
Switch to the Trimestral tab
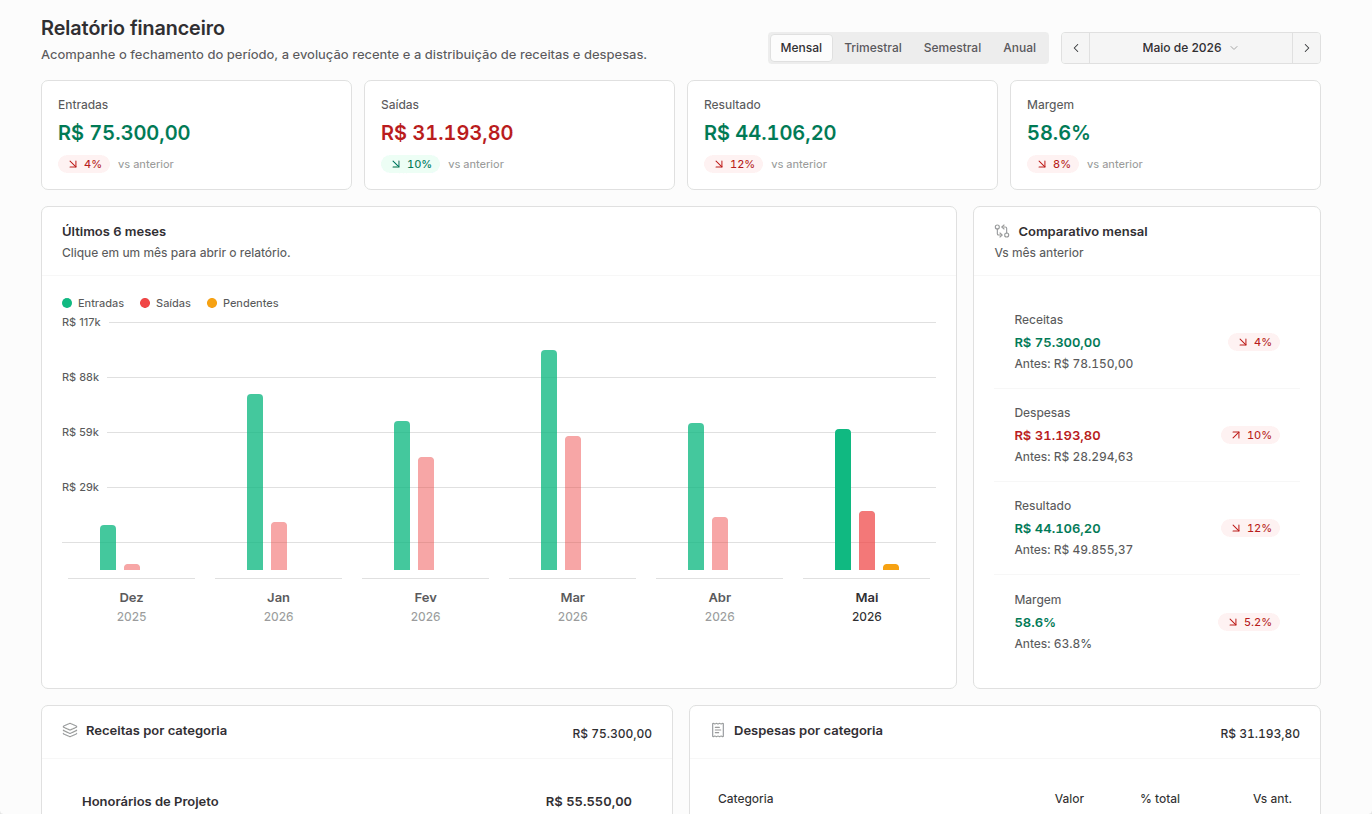[873, 48]
